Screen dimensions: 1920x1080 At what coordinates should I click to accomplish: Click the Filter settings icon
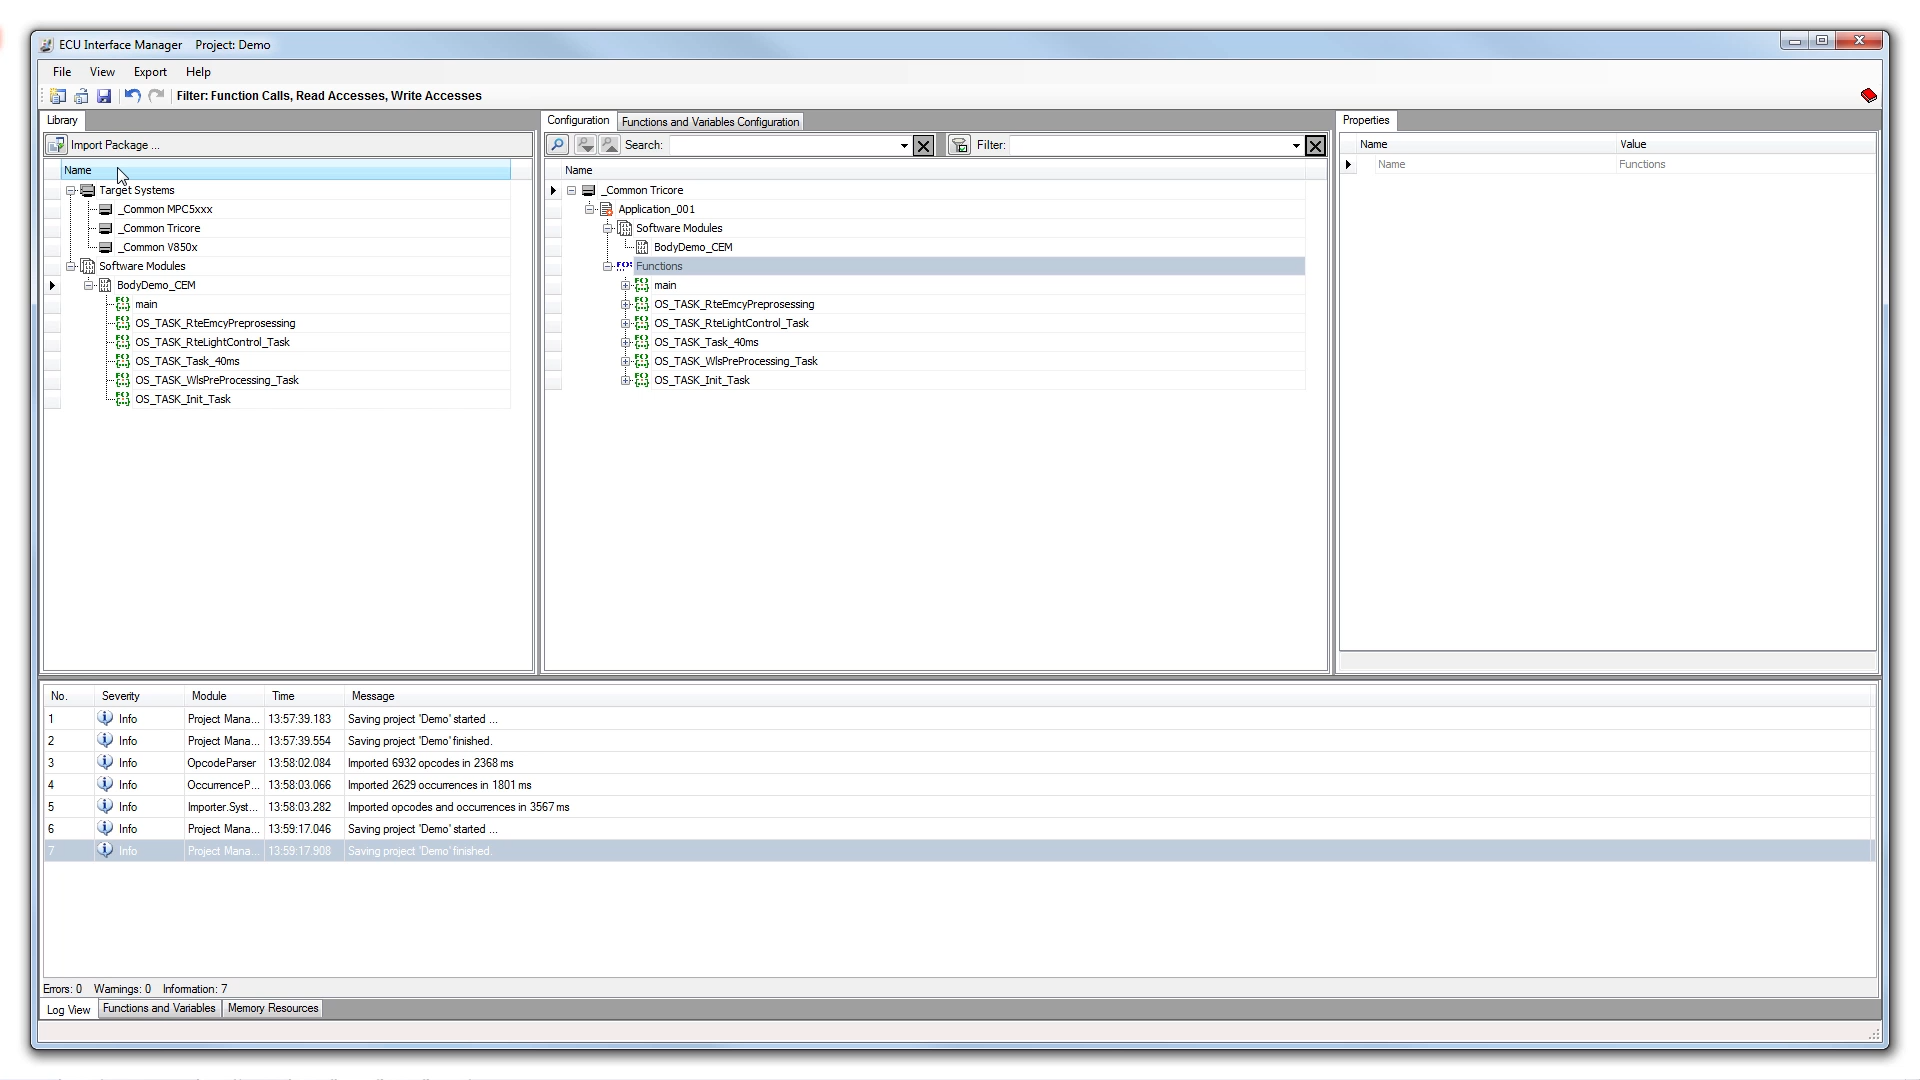[959, 145]
